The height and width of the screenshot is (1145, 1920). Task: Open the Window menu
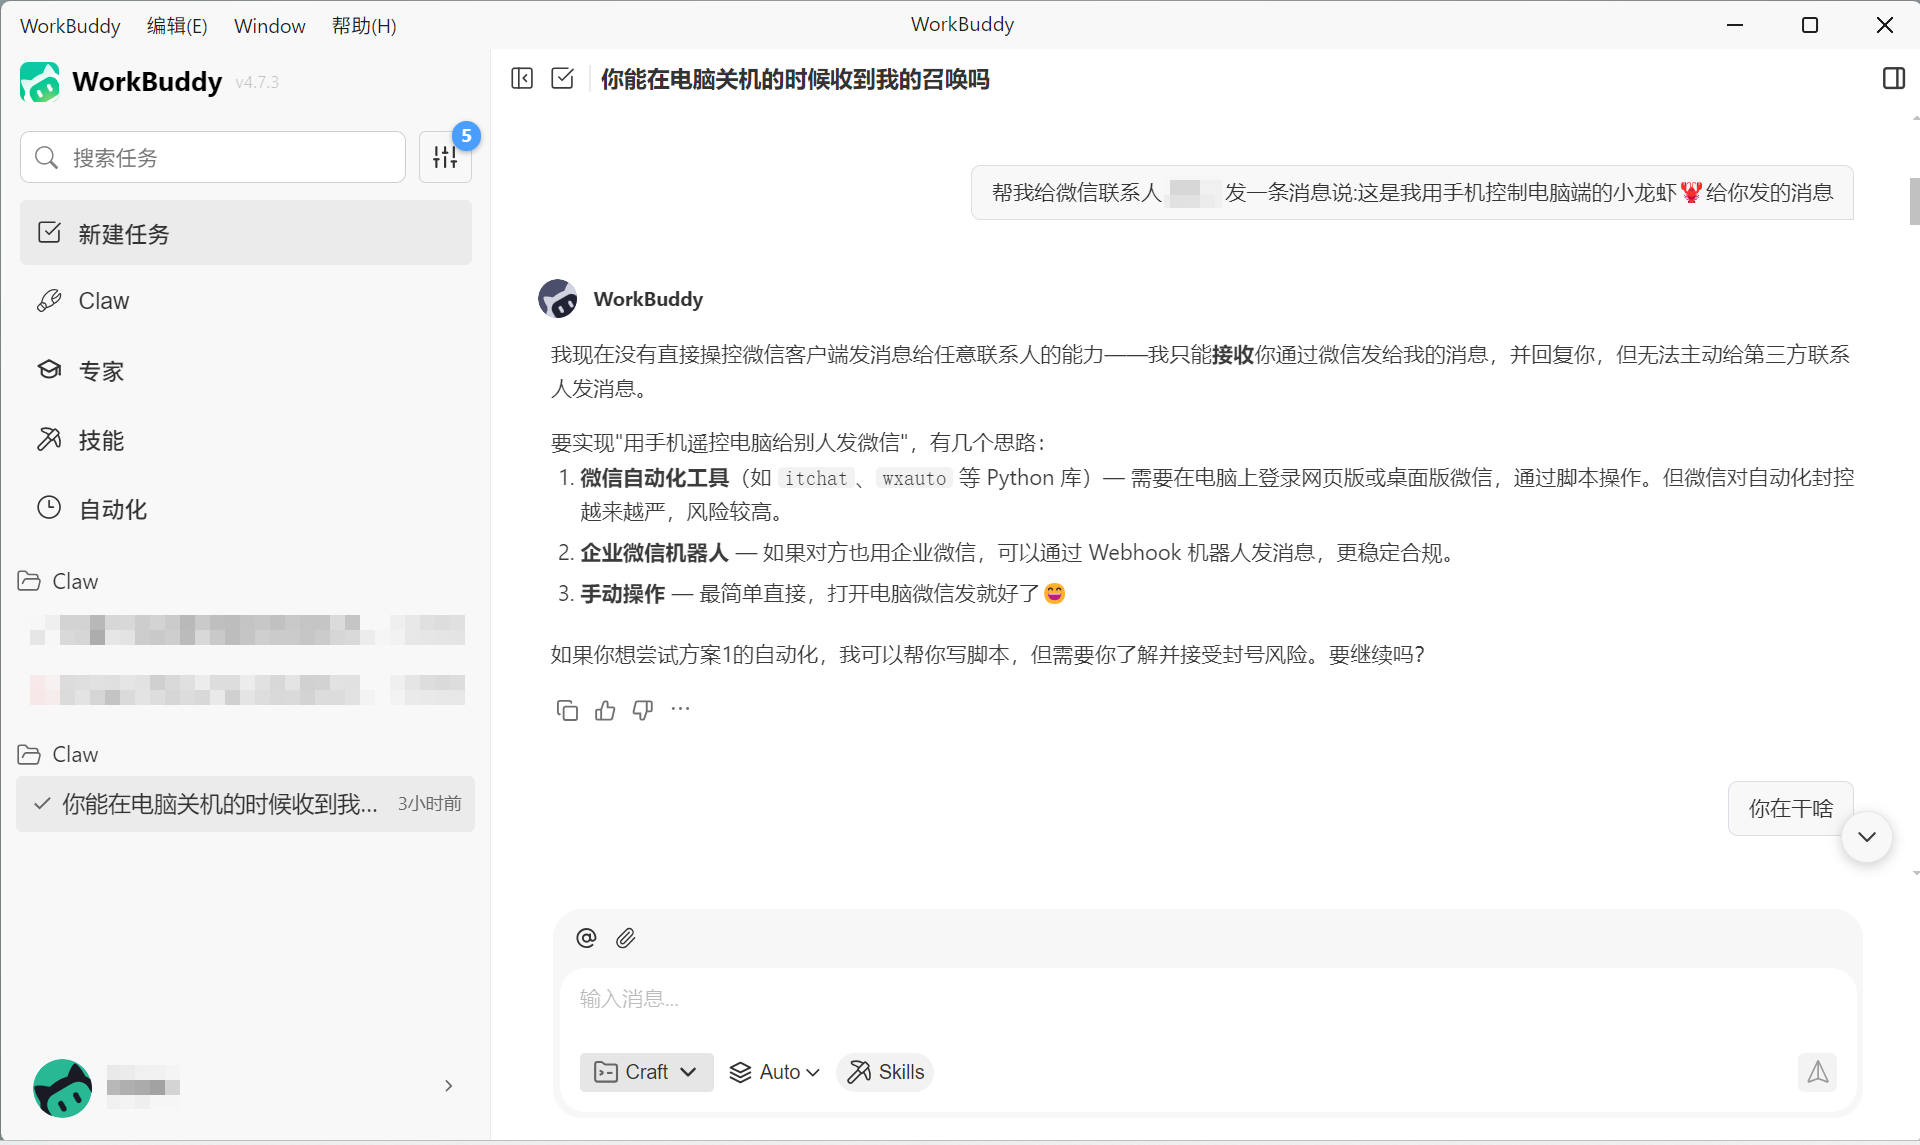[269, 25]
